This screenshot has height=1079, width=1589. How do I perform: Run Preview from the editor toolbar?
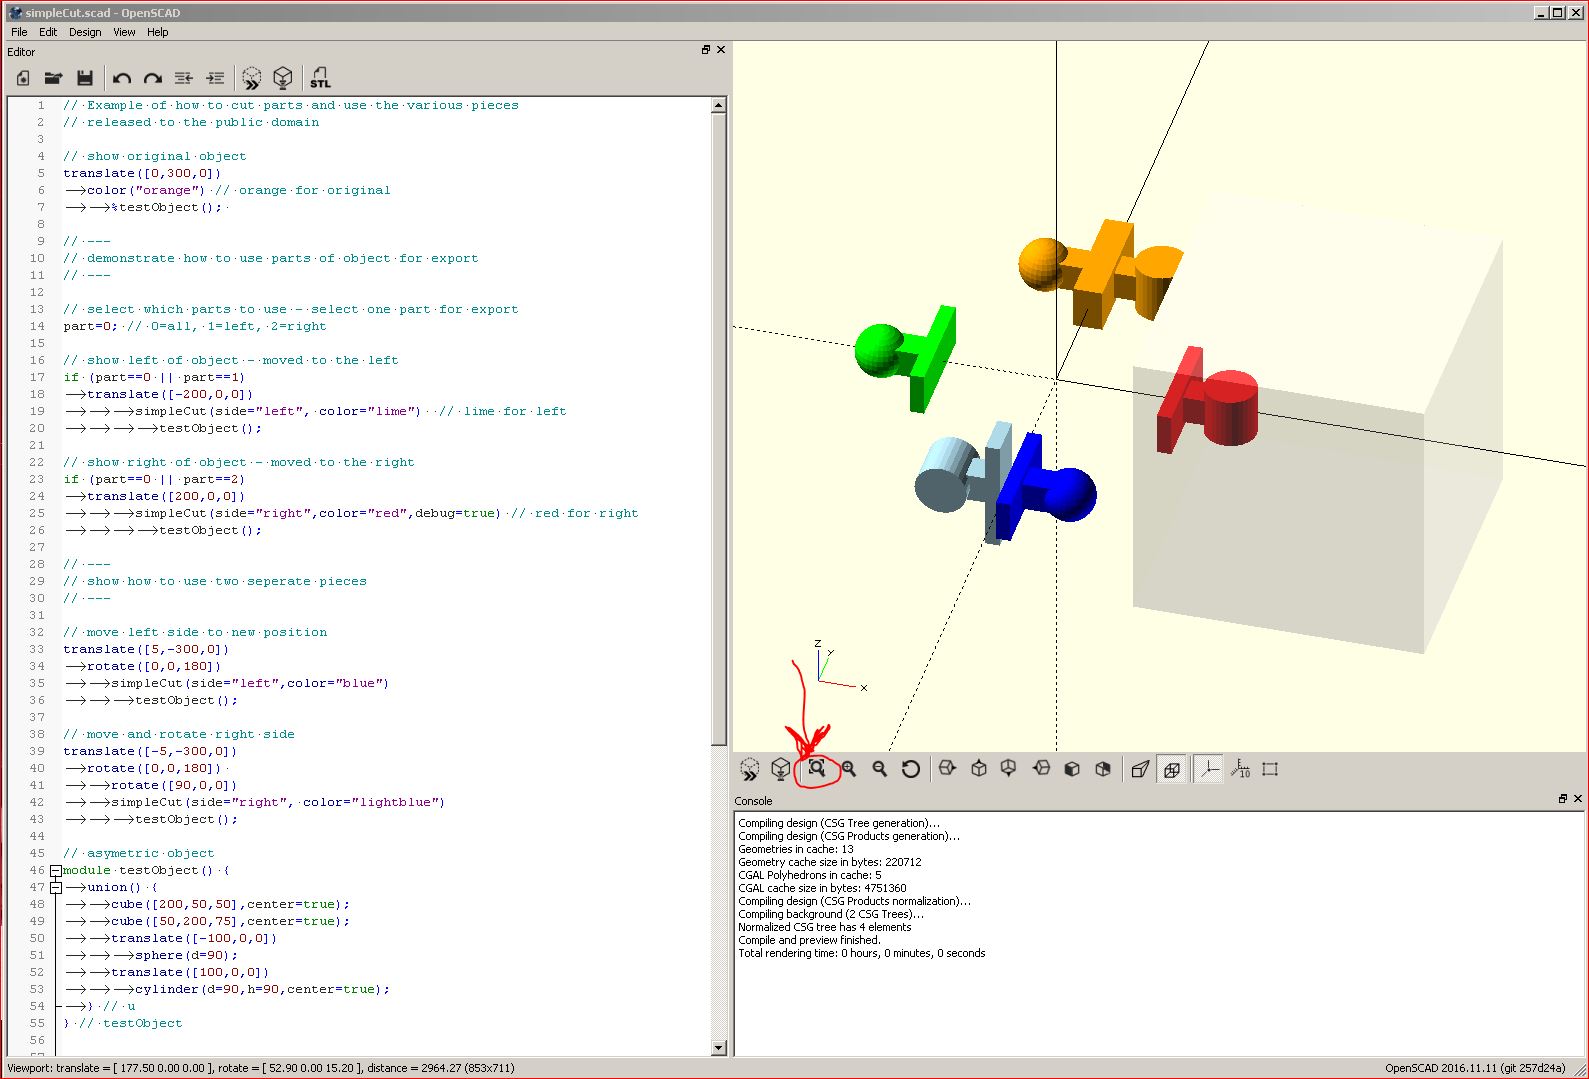(x=252, y=78)
